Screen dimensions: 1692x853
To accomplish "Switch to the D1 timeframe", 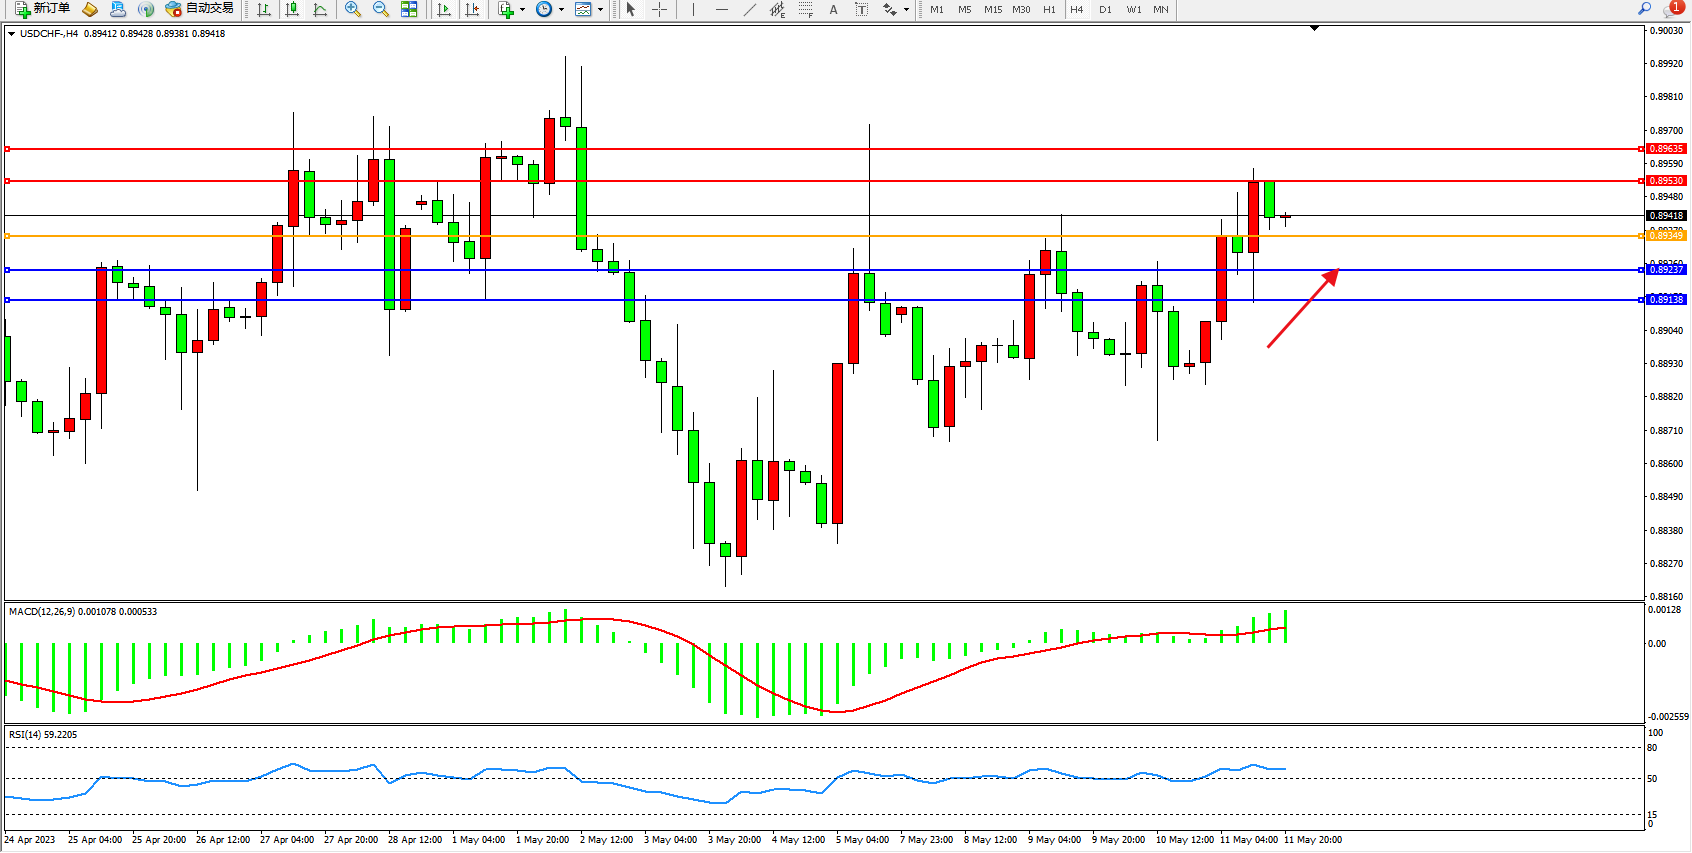I will pos(1105,9).
